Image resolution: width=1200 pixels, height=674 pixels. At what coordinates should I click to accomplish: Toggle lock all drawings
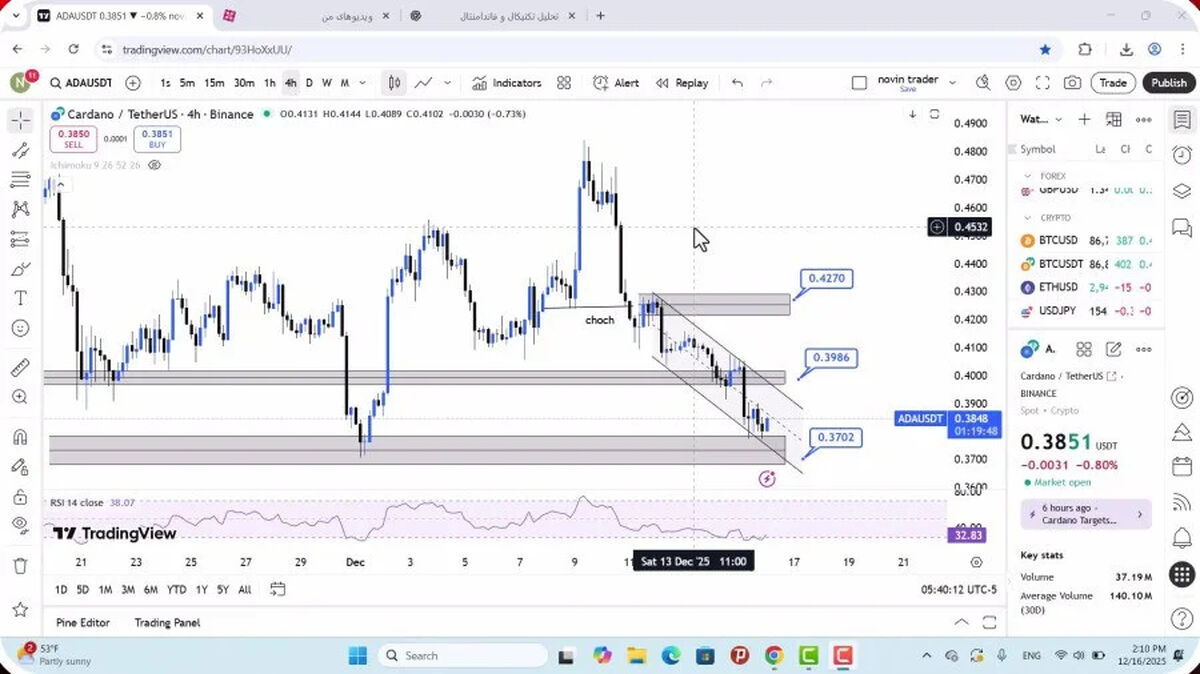pyautogui.click(x=20, y=496)
